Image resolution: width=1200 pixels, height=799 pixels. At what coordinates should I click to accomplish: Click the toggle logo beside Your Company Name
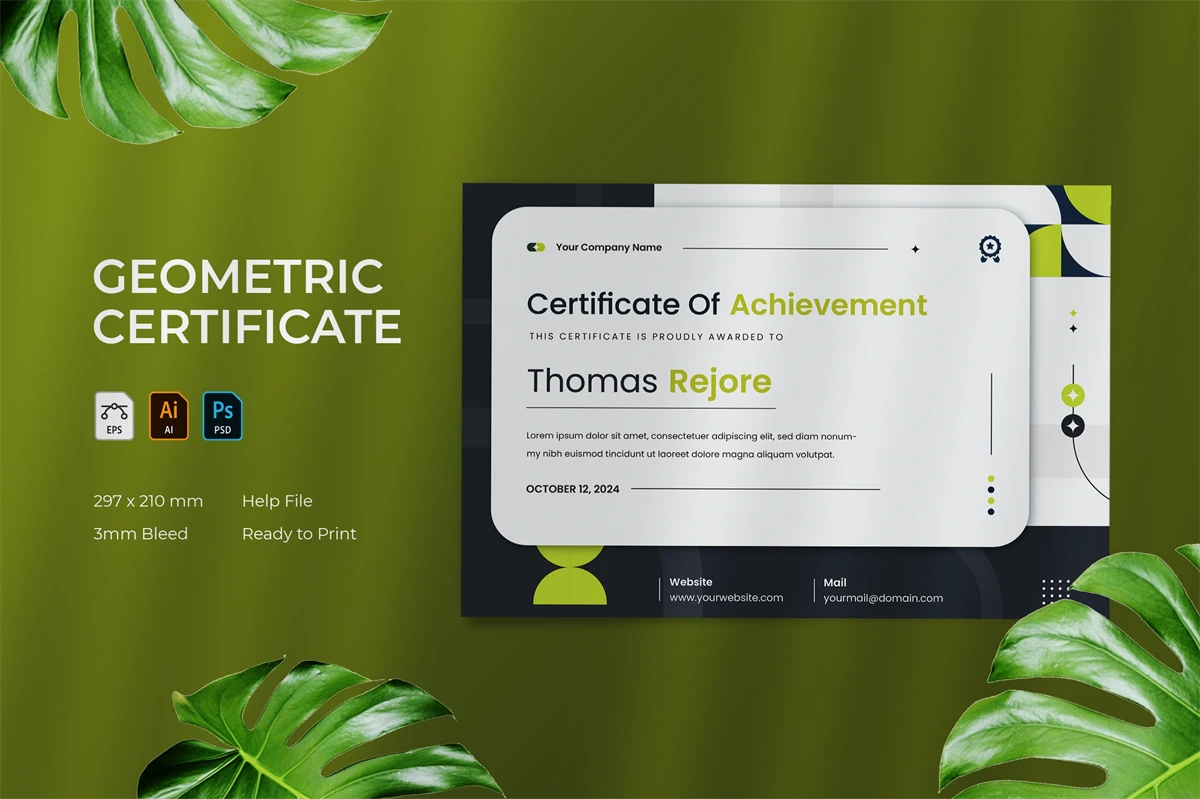(x=536, y=247)
